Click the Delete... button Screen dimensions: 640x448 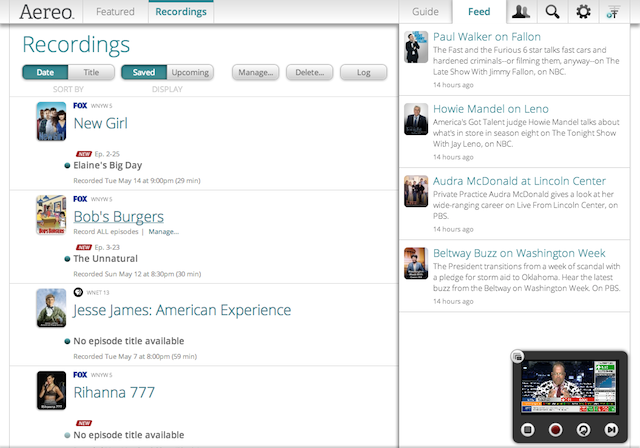point(309,72)
